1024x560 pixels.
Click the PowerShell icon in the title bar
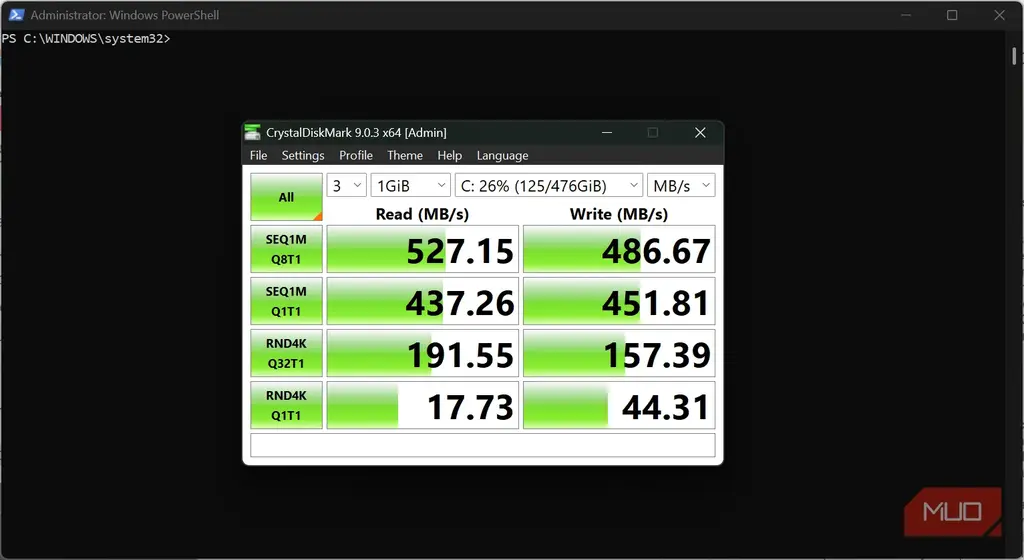16,14
